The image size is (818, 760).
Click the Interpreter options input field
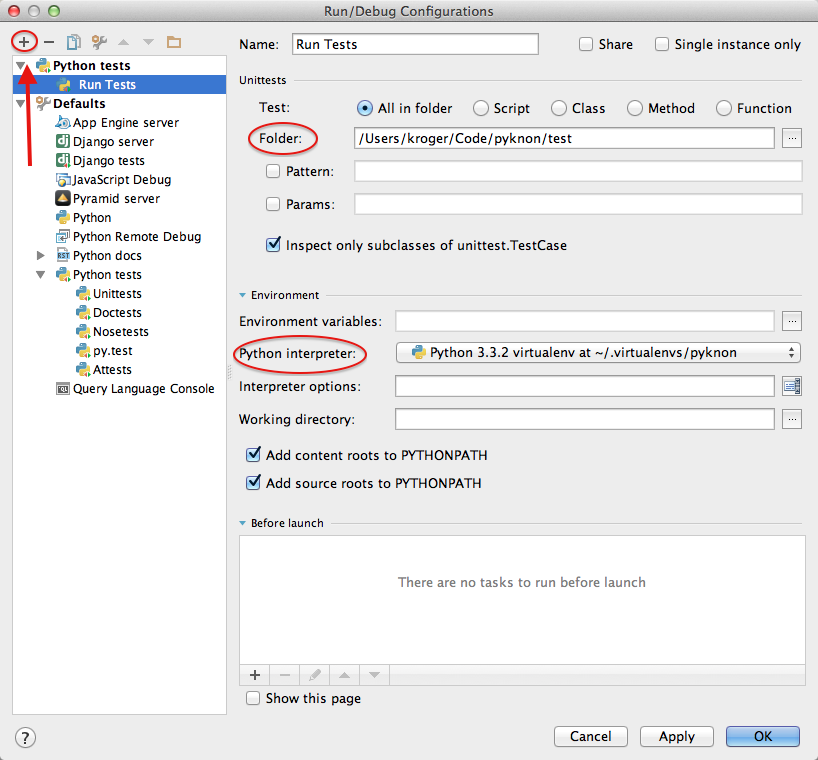(585, 387)
